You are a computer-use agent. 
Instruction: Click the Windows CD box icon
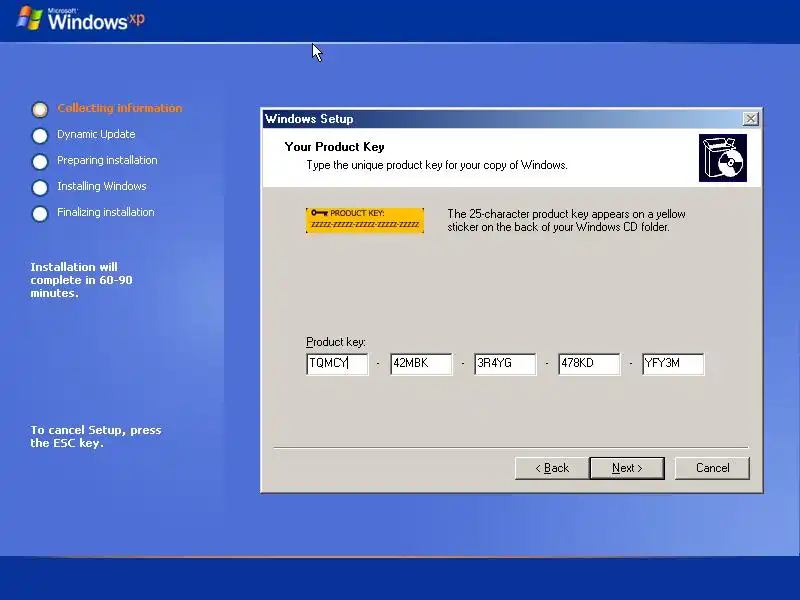722,158
